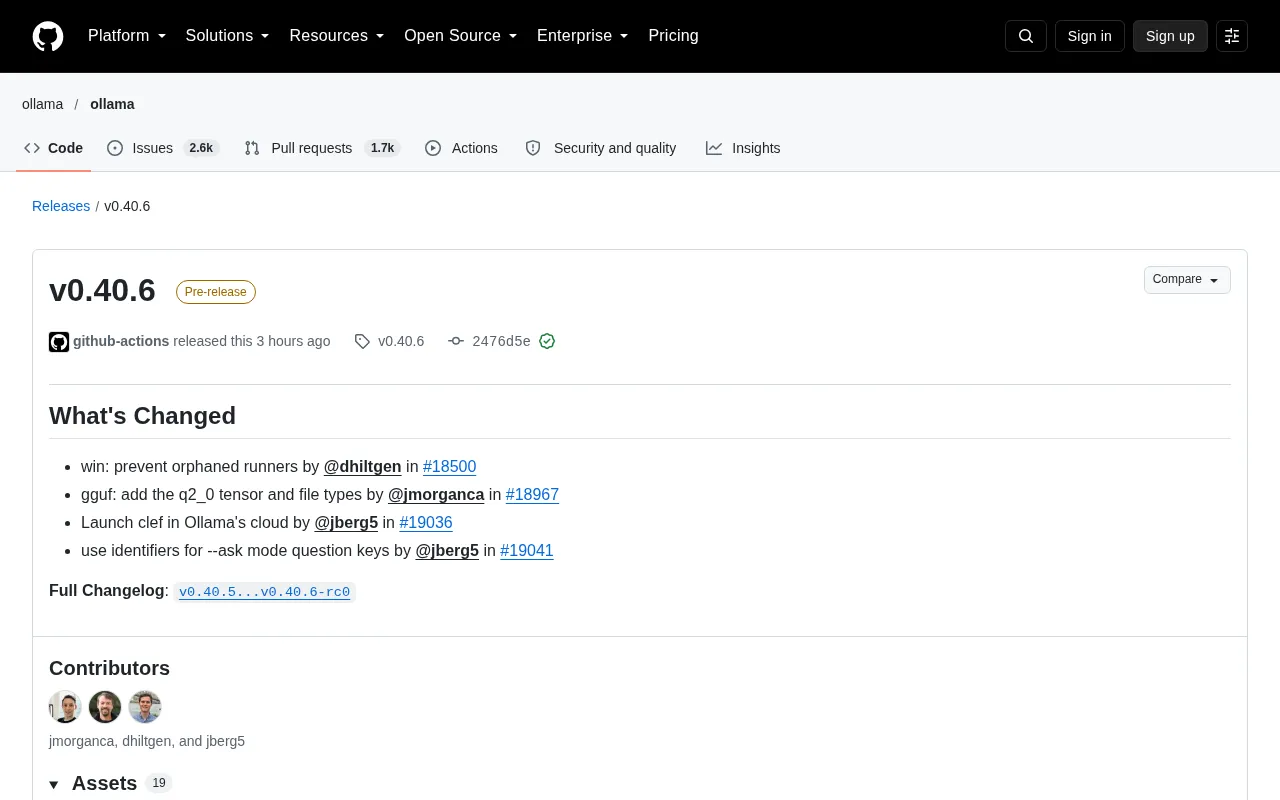Open the Pull requests tab
Image resolution: width=1280 pixels, height=800 pixels.
coord(322,148)
